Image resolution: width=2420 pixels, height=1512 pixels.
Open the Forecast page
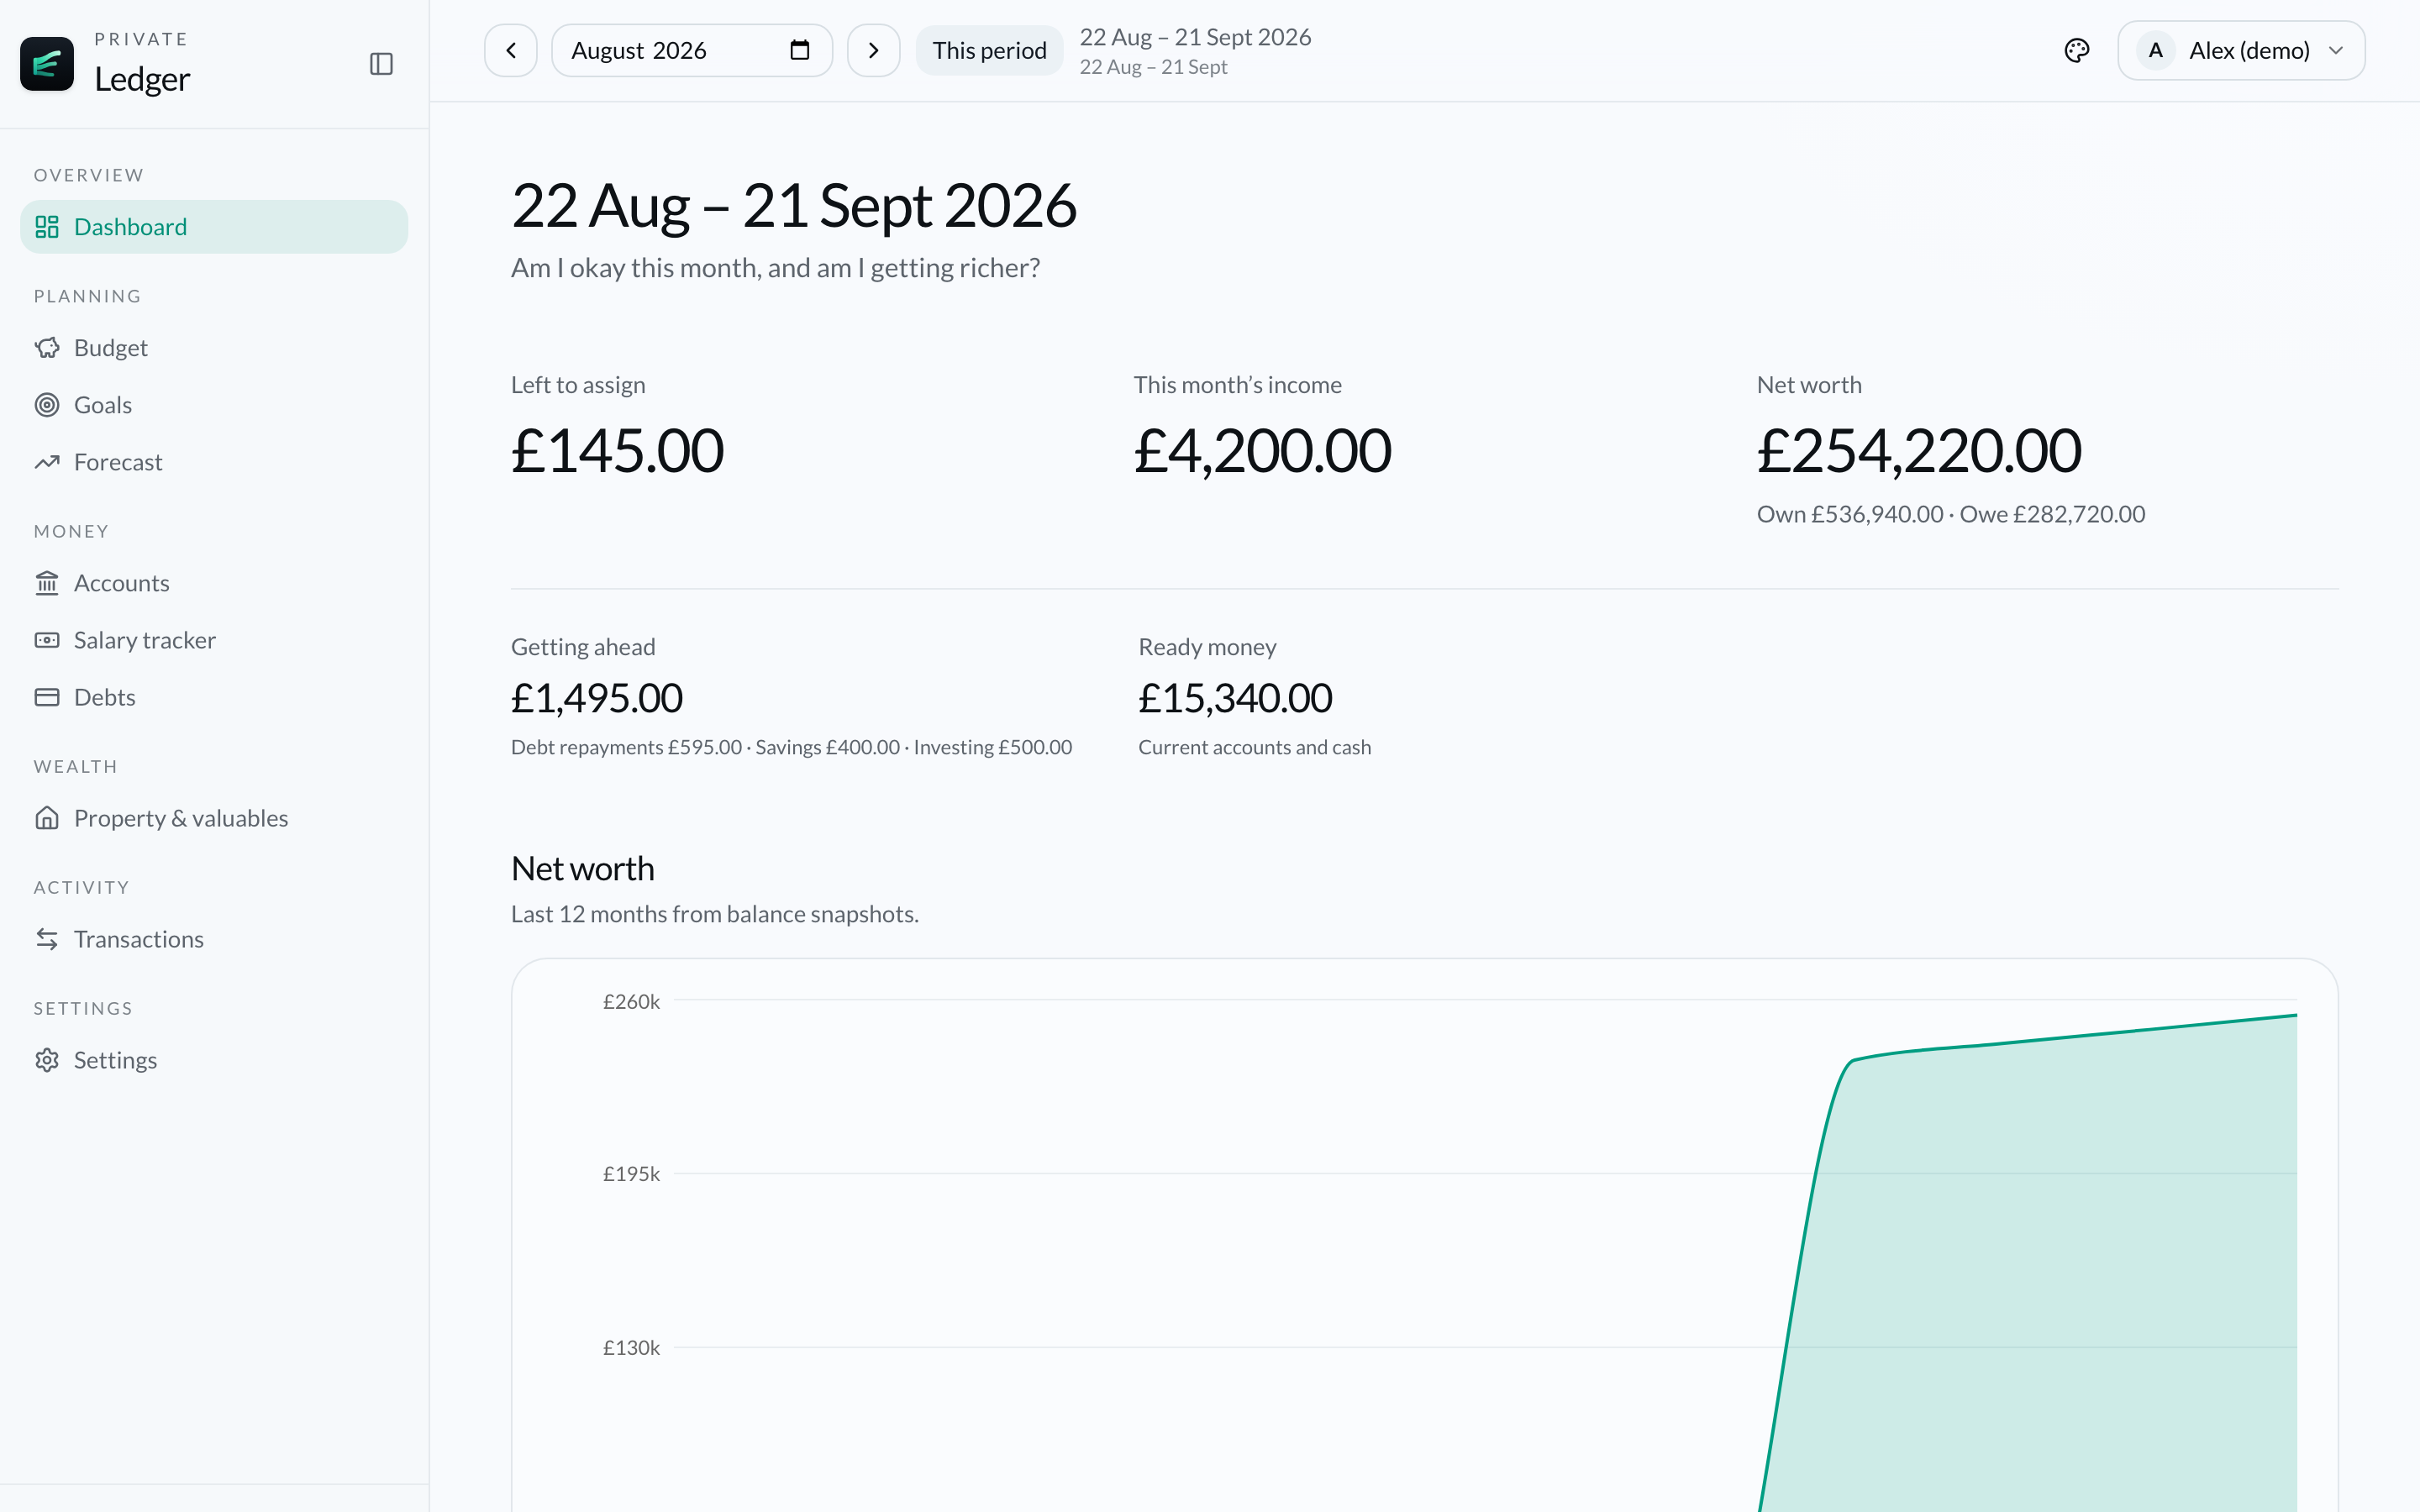click(x=214, y=462)
